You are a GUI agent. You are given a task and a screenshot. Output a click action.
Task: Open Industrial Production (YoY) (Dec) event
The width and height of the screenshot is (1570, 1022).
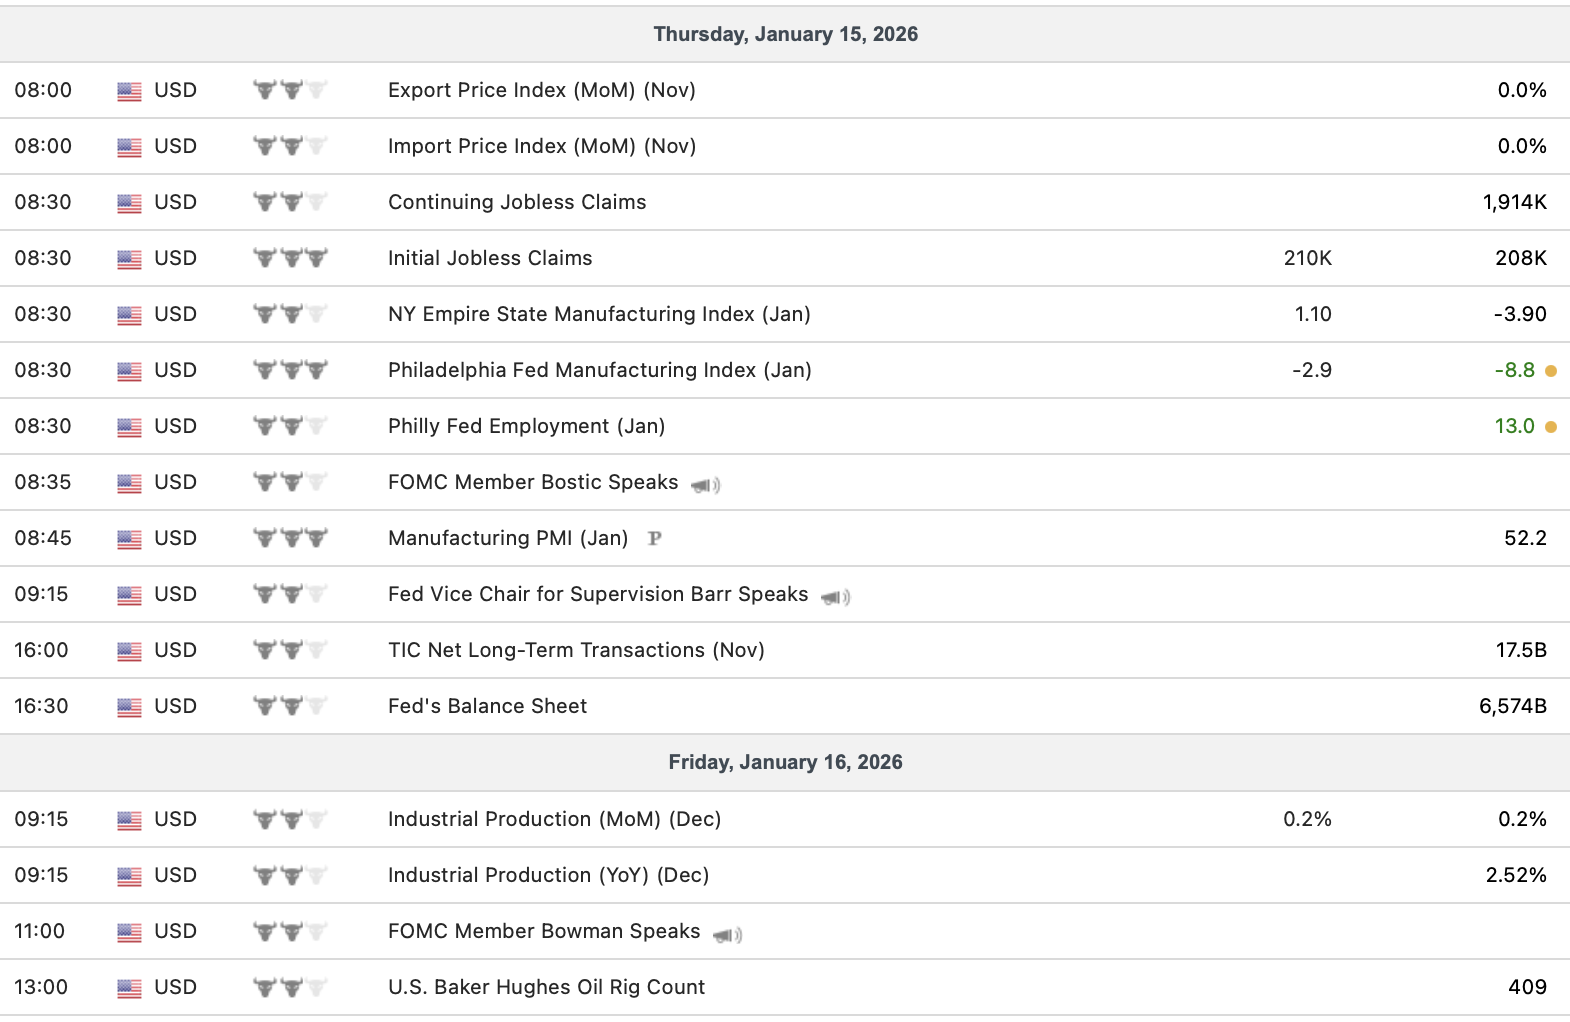[548, 875]
